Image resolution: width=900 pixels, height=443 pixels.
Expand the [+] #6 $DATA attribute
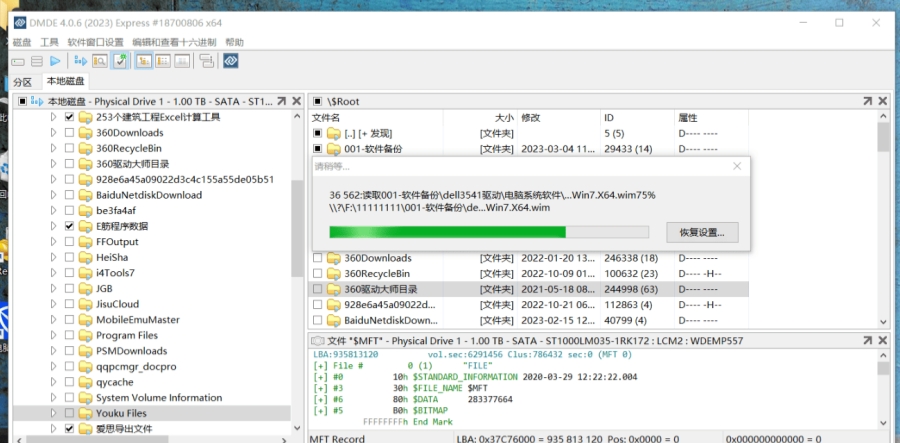tap(320, 399)
